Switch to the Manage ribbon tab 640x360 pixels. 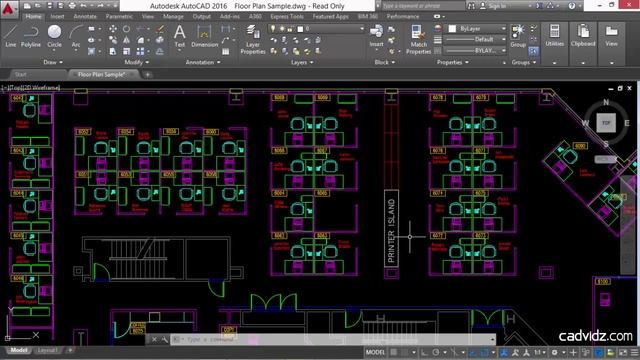173,16
